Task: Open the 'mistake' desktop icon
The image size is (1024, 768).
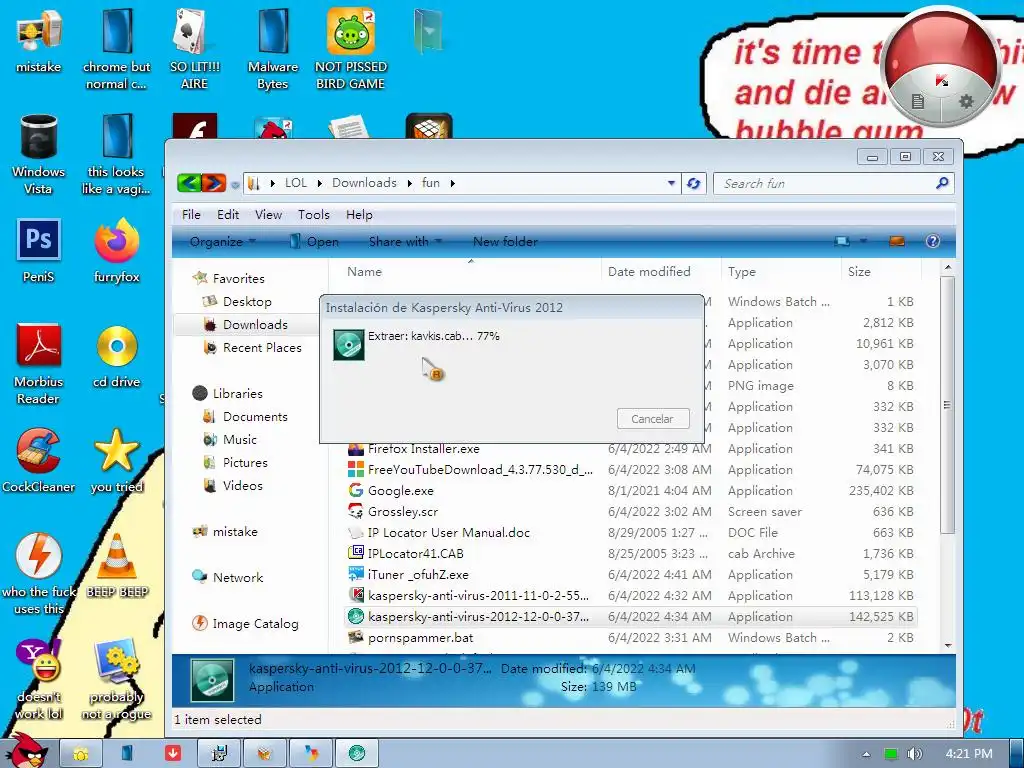Action: pyautogui.click(x=39, y=42)
